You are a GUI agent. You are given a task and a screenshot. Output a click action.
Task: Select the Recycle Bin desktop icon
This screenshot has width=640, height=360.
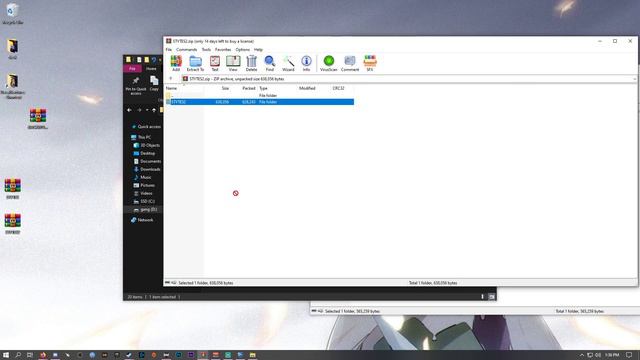[13, 13]
